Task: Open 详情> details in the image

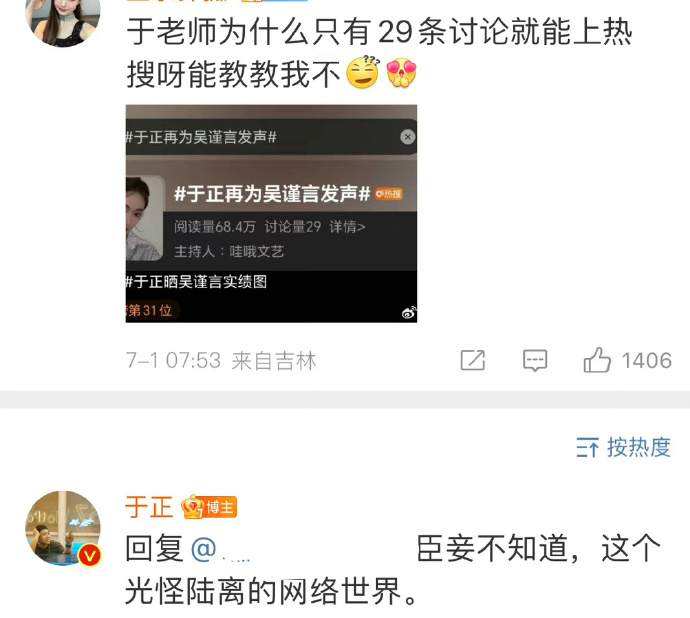Action: [x=347, y=227]
